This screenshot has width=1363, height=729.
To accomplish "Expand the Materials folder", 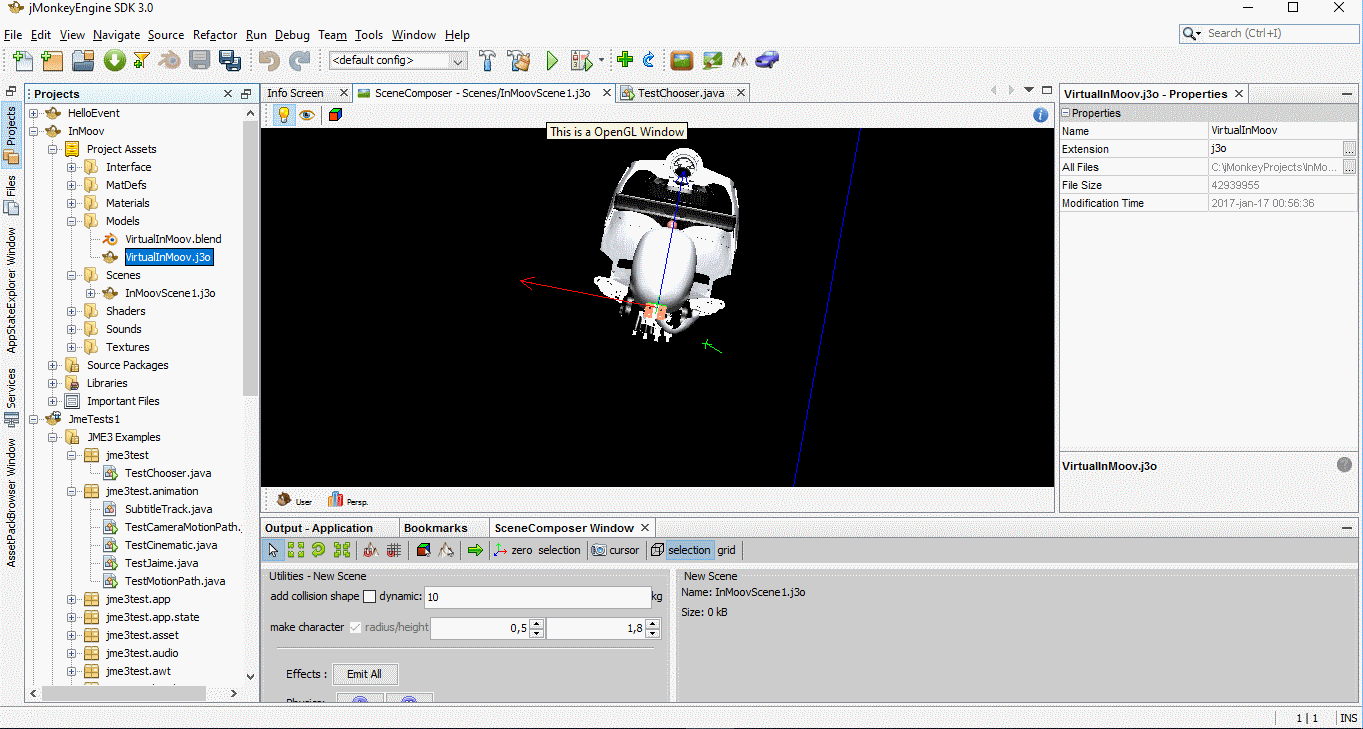I will pos(72,203).
